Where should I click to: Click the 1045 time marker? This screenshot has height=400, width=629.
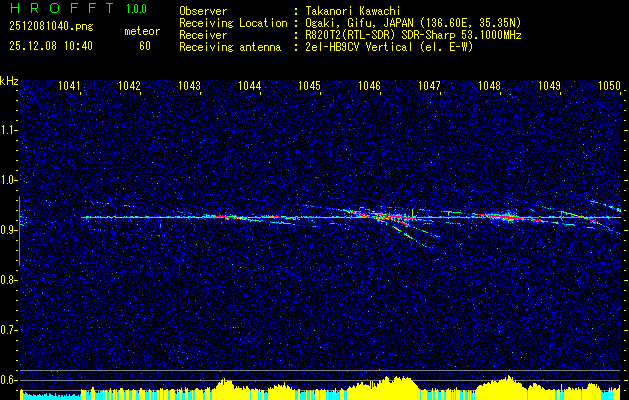310,85
